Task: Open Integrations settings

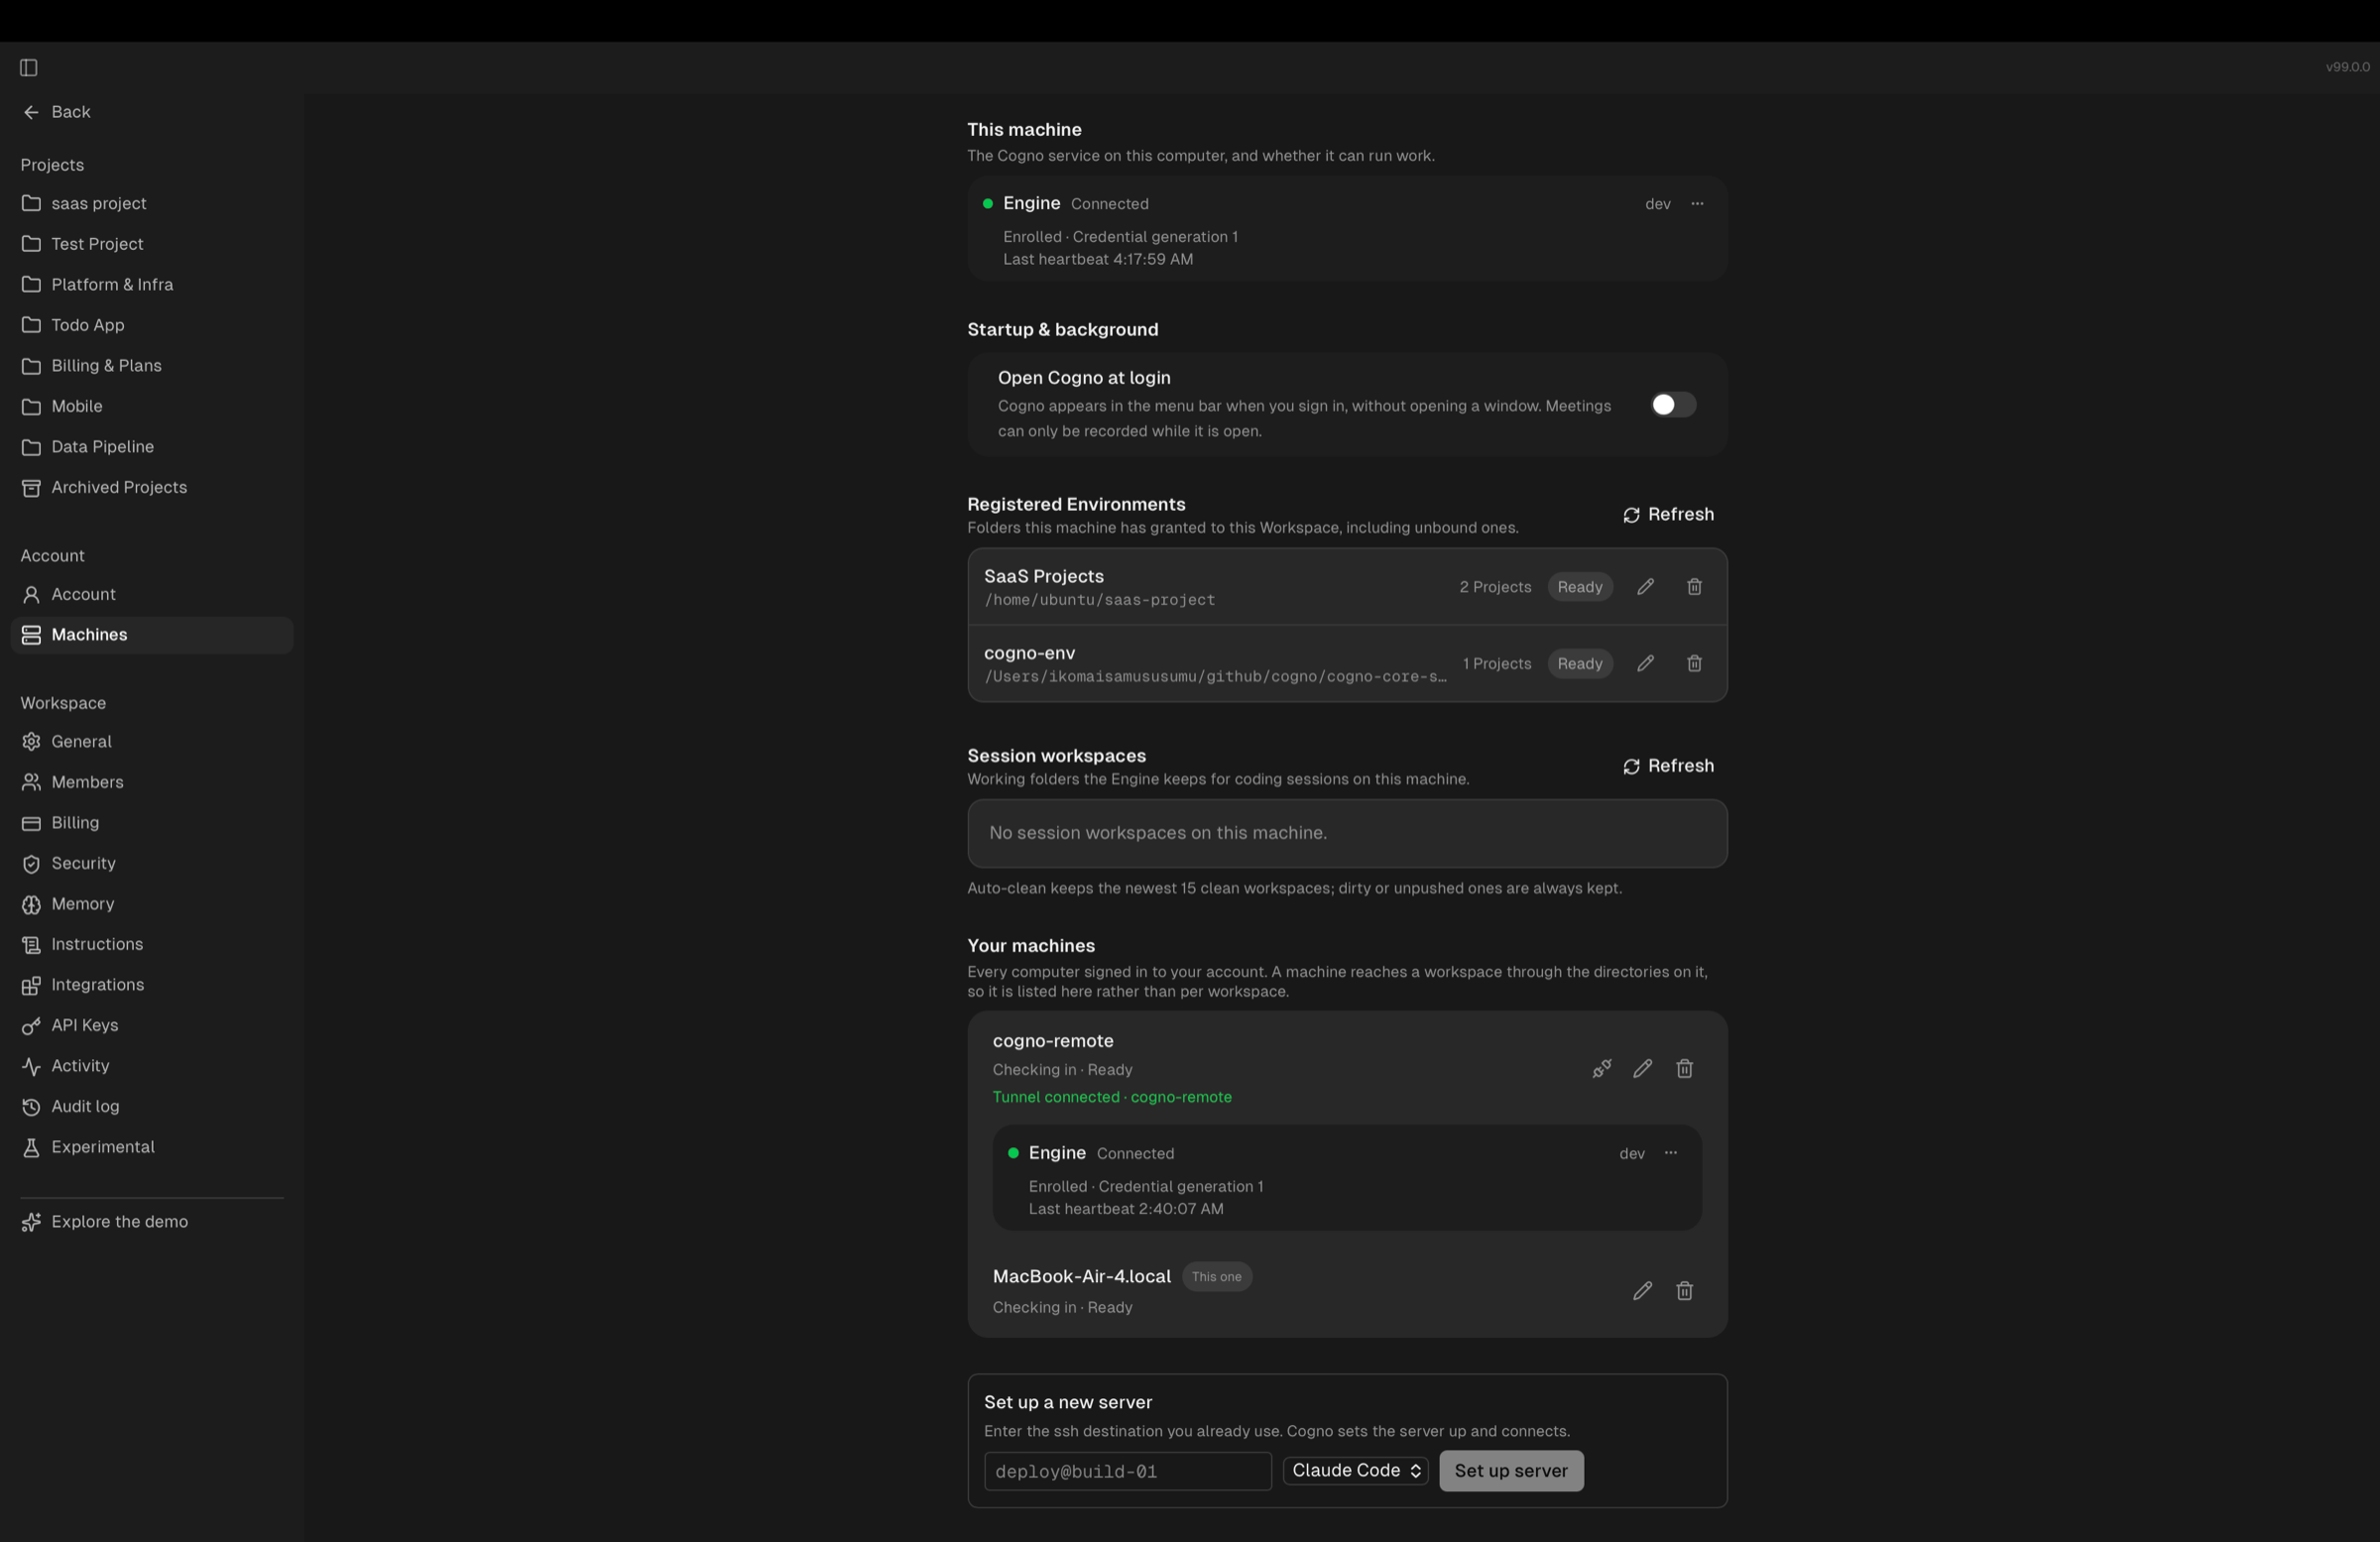Action: [x=152, y=985]
